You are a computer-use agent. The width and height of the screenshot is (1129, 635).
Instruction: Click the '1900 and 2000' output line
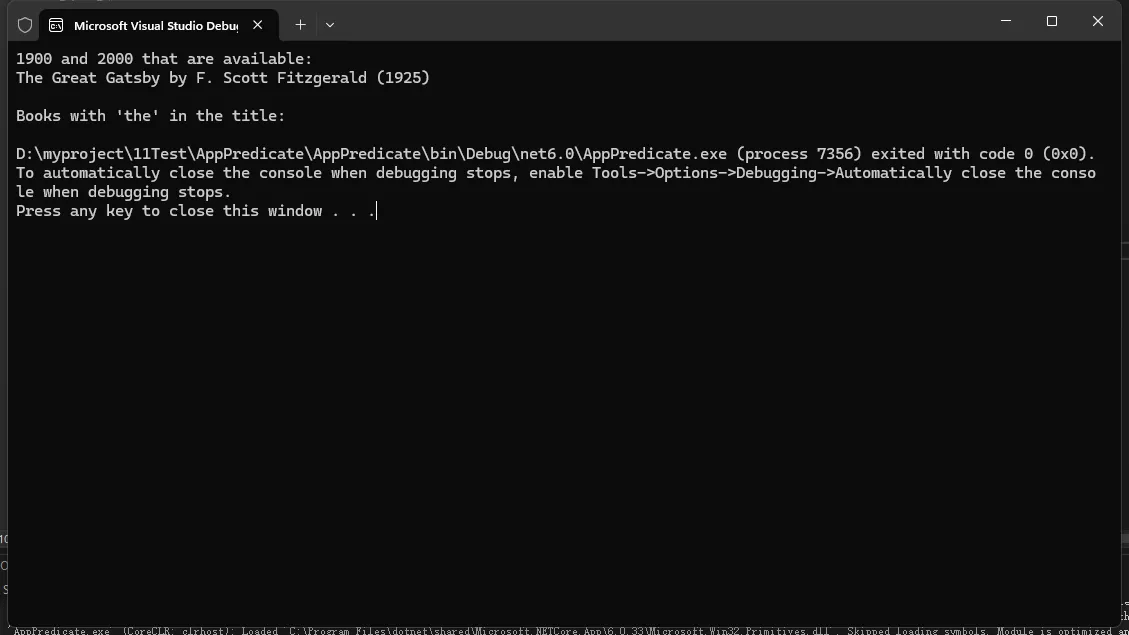(164, 59)
